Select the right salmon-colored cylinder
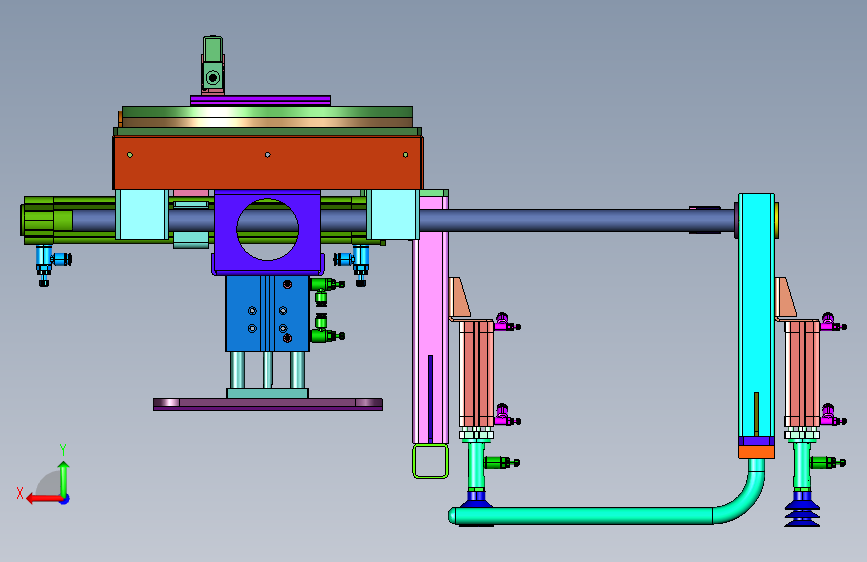867x562 pixels. [802, 373]
